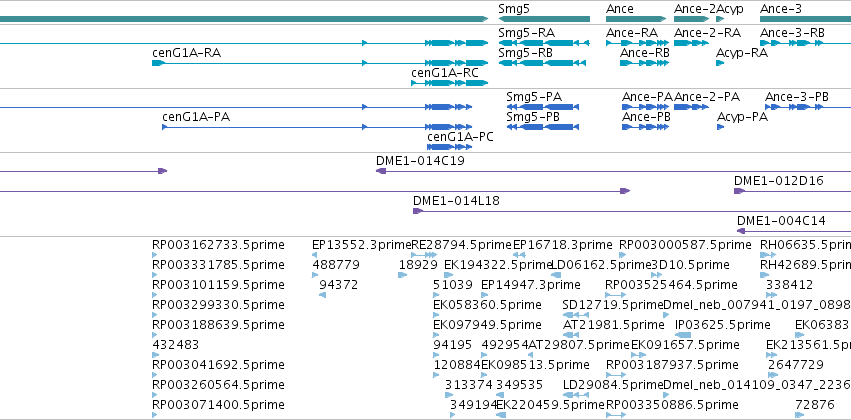Select the DME1-012D16 clone label
The image size is (851, 420).
pyautogui.click(x=779, y=181)
